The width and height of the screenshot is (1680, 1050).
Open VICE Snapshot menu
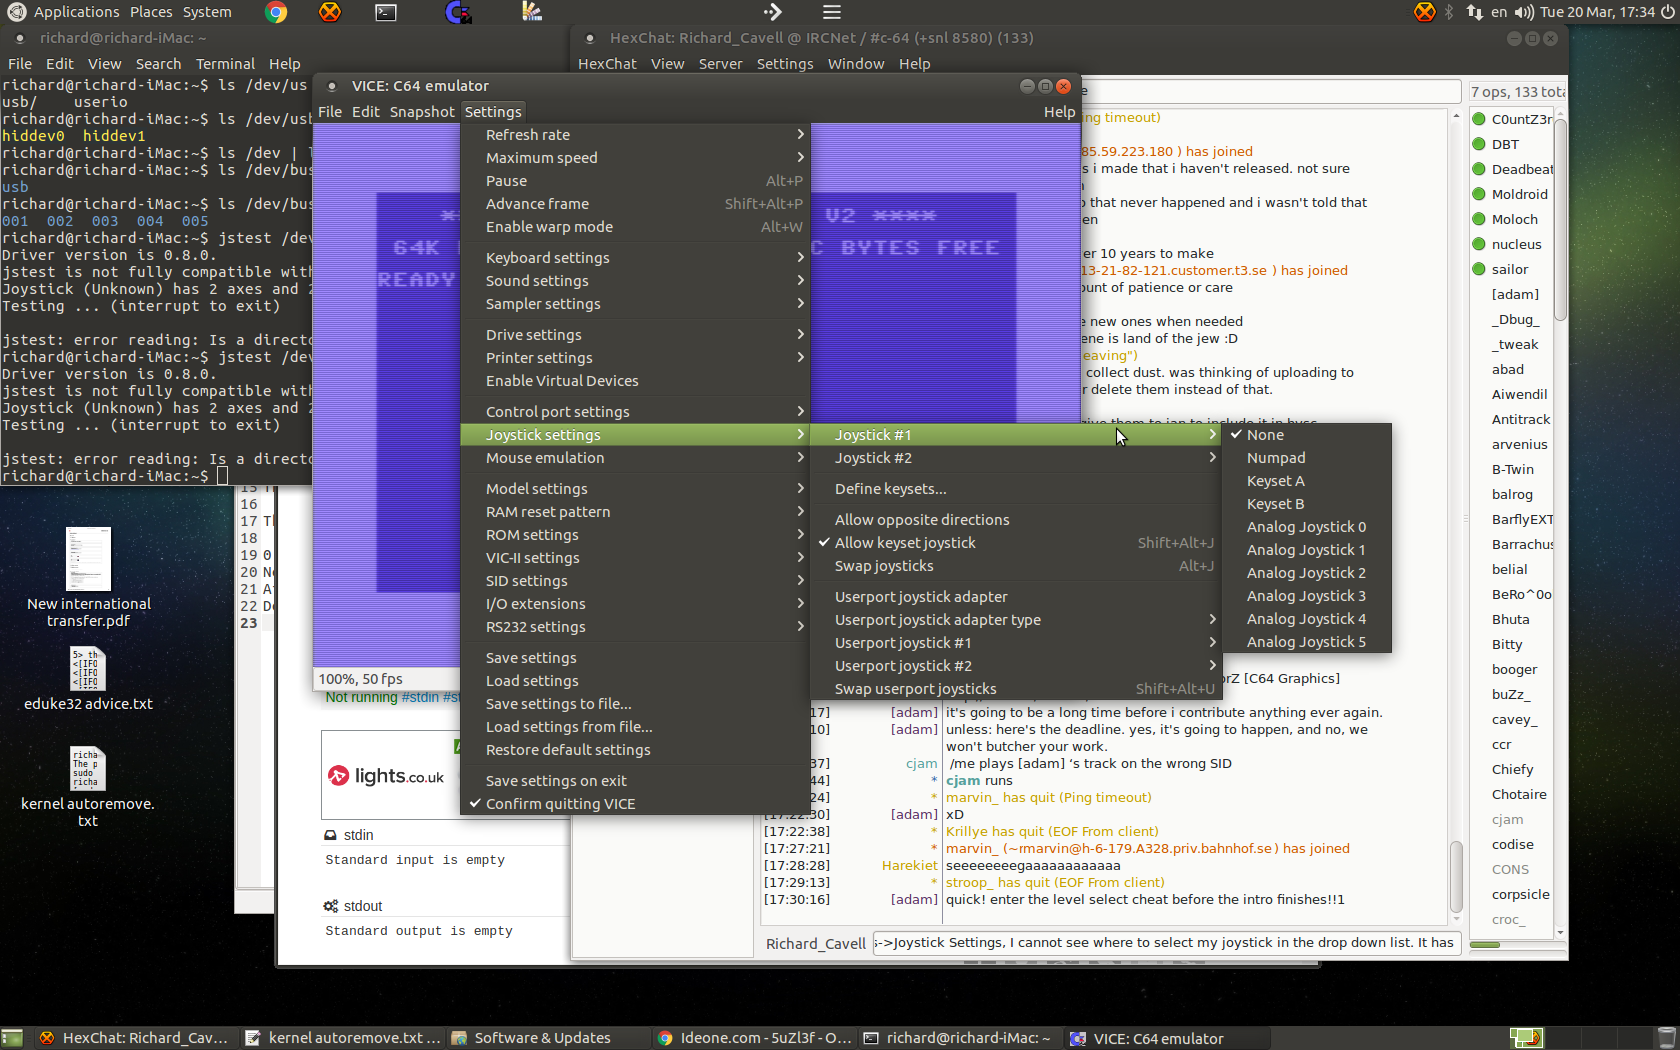pos(422,112)
